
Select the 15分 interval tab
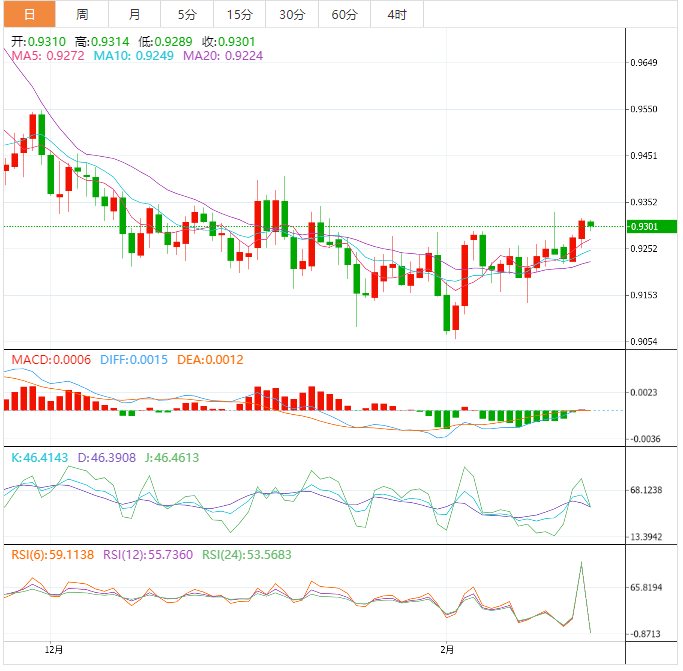pos(239,14)
